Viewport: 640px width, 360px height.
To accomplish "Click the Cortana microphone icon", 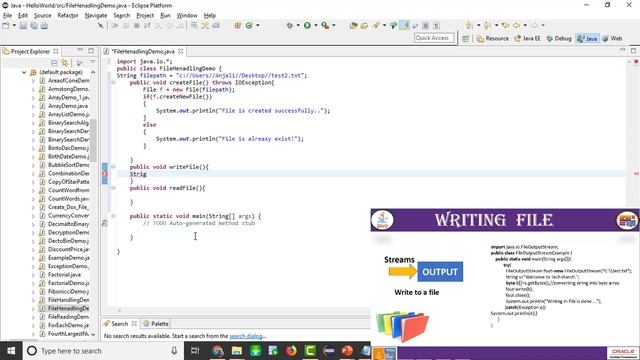I will pos(174,351).
